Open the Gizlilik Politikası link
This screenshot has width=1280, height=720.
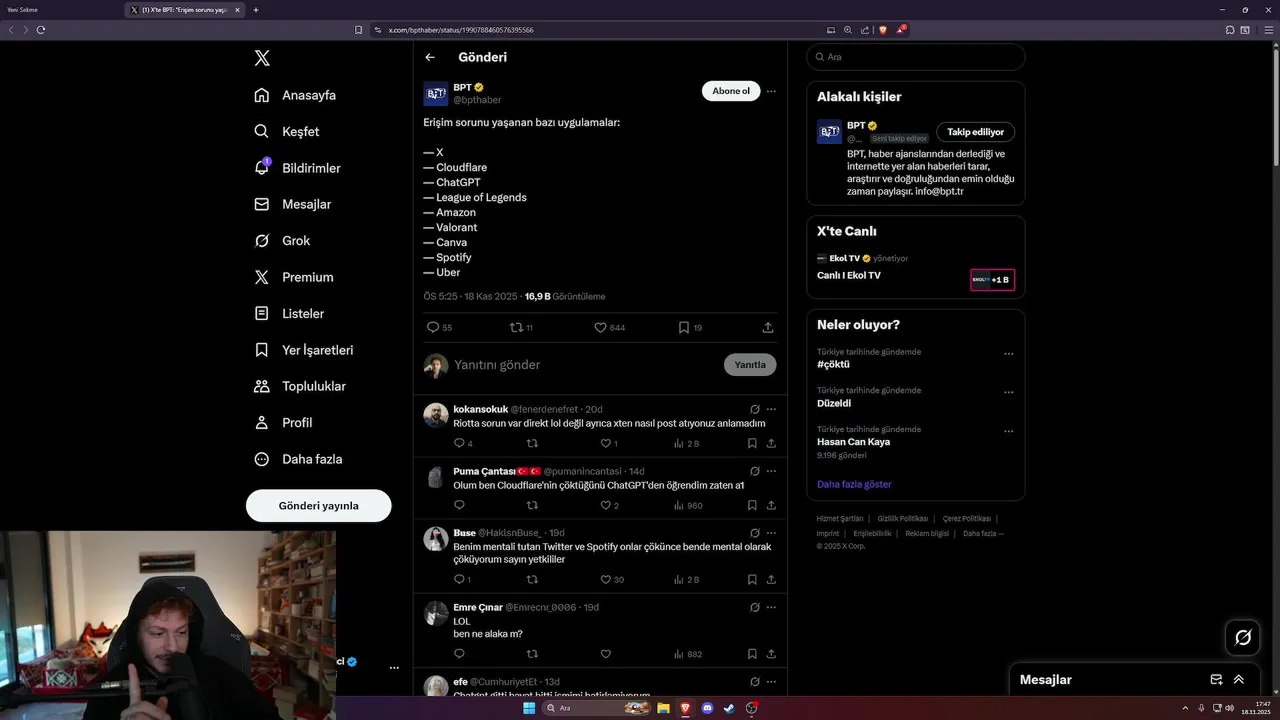tap(903, 519)
